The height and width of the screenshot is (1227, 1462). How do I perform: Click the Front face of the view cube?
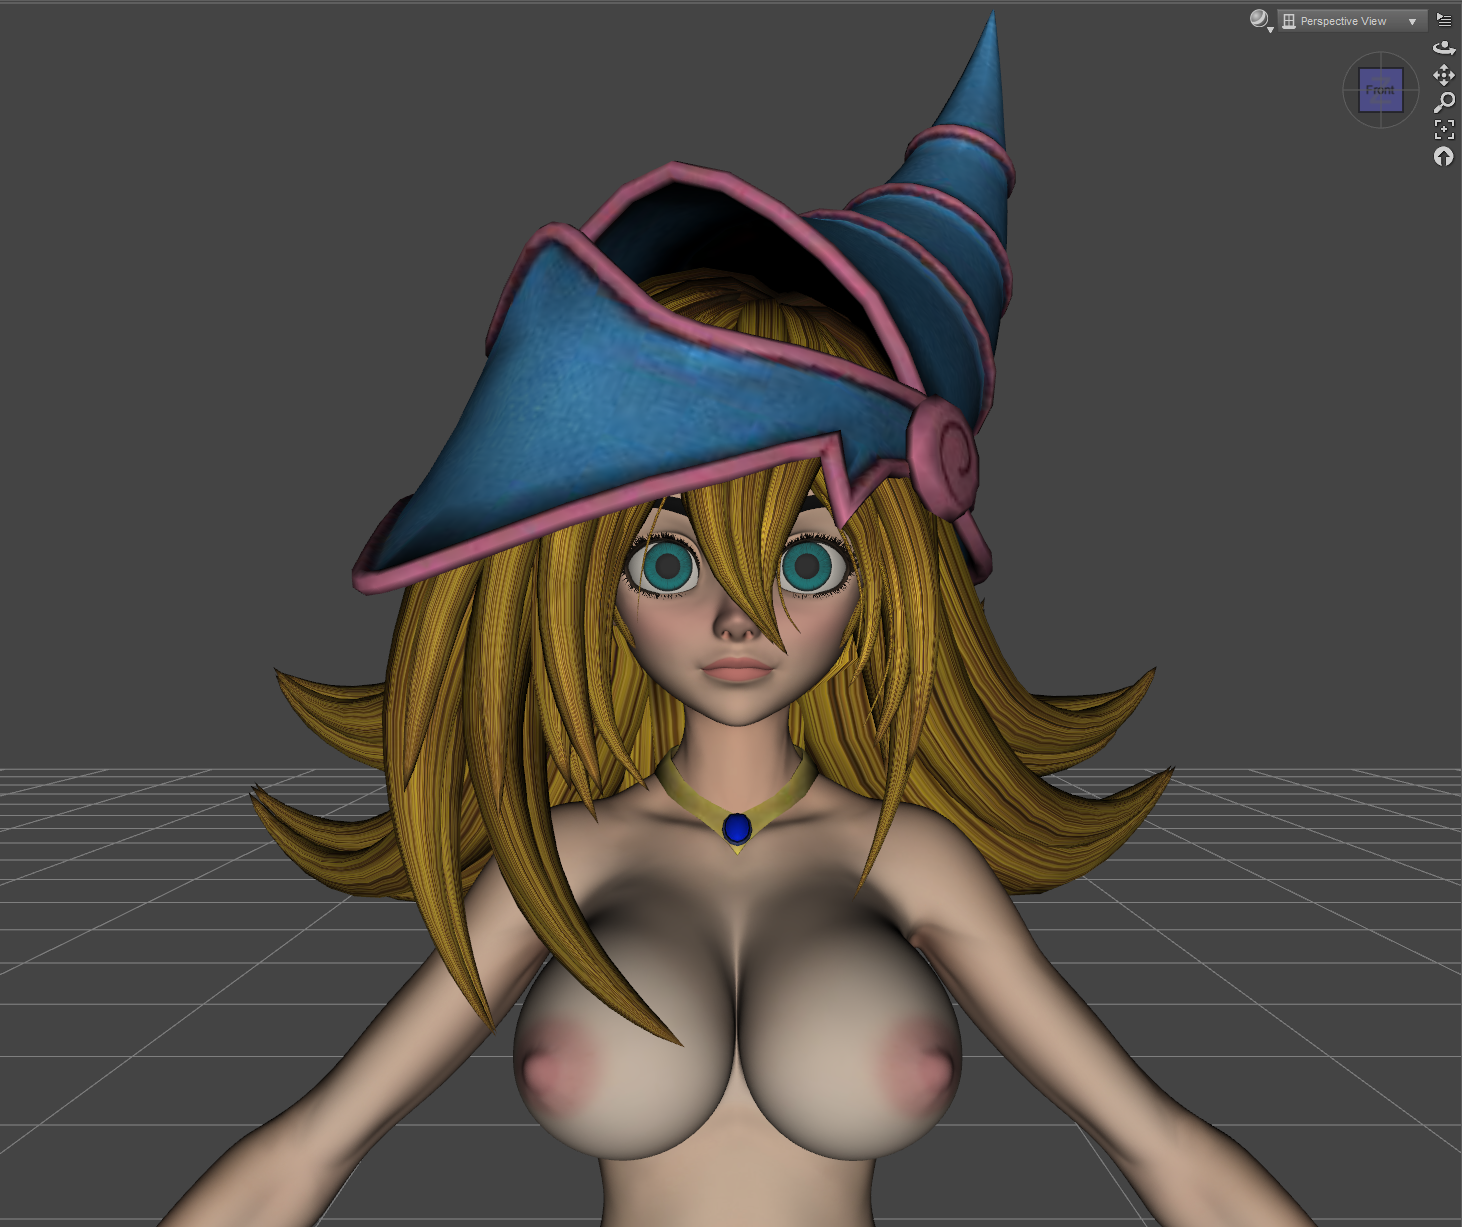(1380, 90)
